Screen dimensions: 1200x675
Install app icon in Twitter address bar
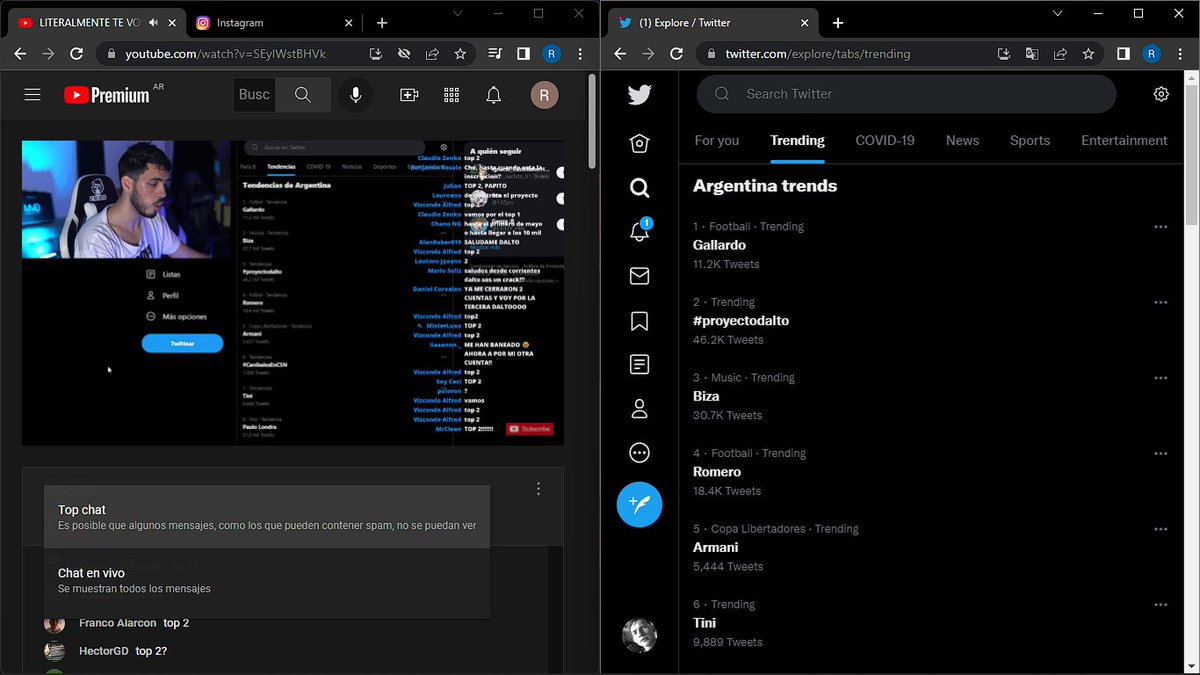tap(1004, 54)
